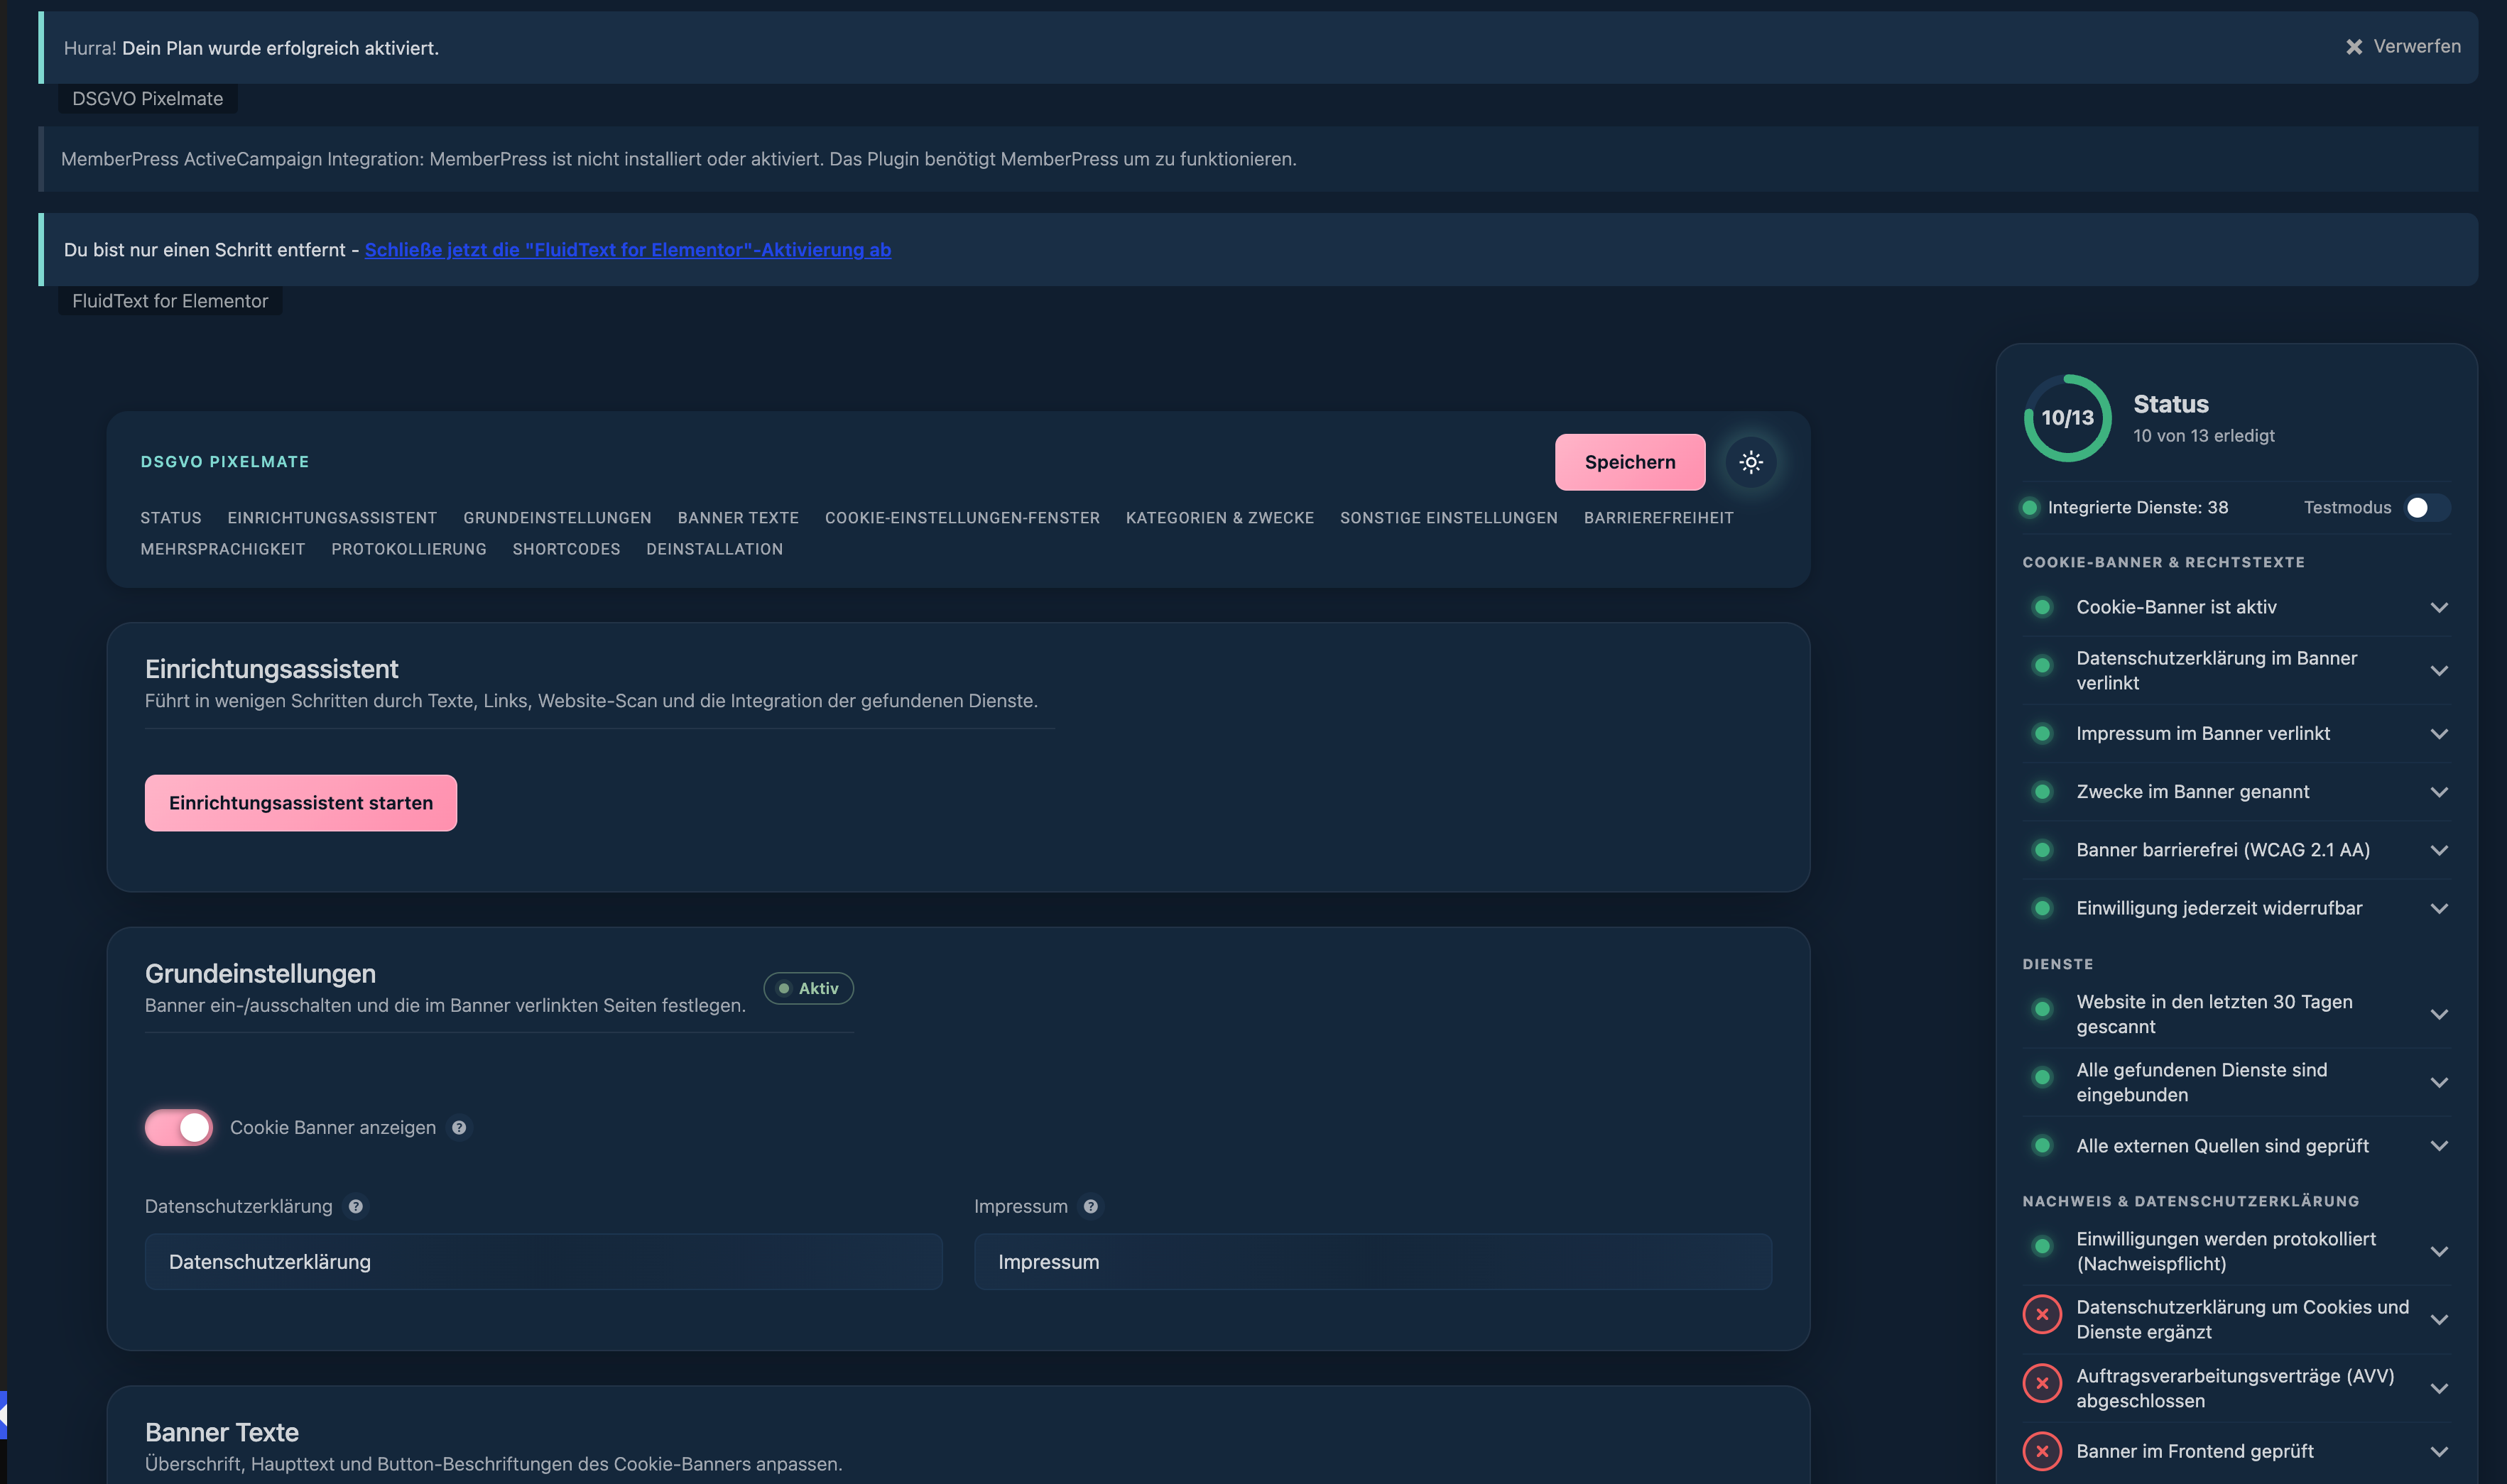Expand Website in den letzten 30 Tagen gescannt
This screenshot has height=1484, width=2507.
click(x=2439, y=1015)
